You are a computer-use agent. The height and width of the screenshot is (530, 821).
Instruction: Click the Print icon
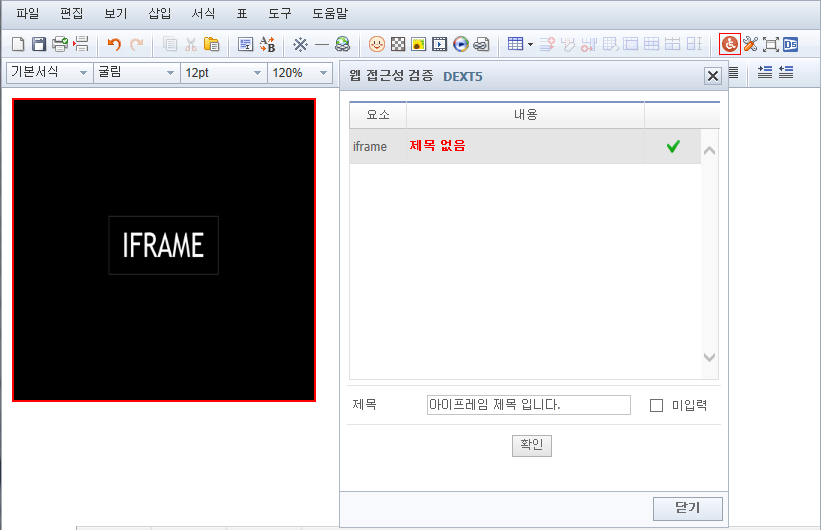point(60,44)
